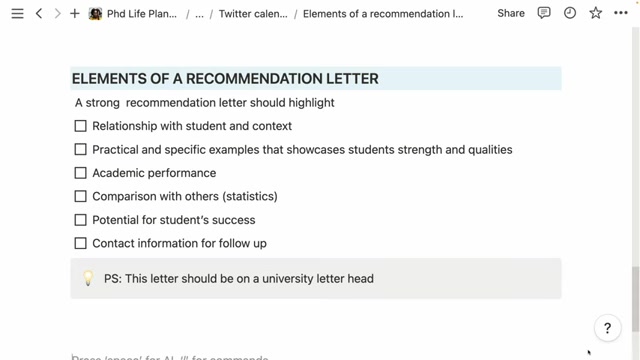
Task: Click the lightbulb callout icon
Action: point(88,278)
